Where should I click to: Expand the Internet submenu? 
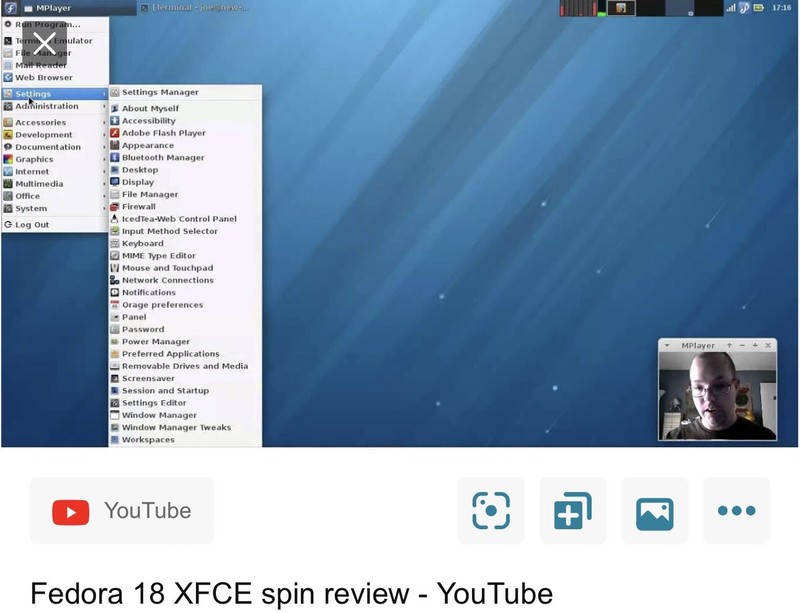point(55,171)
